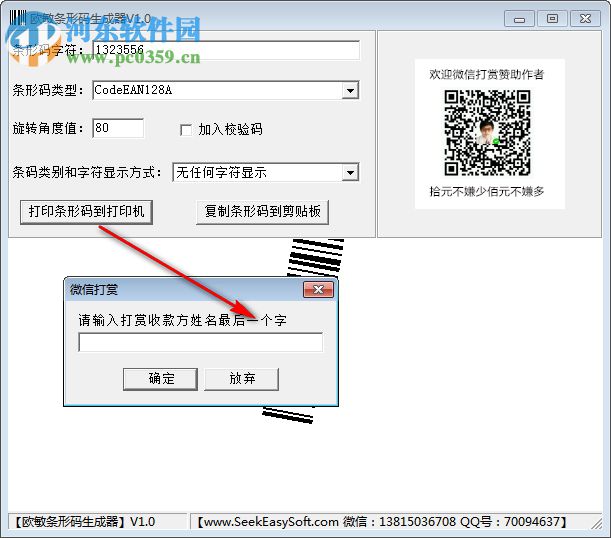
Task: Maximize the barcode generator window
Action: (x=552, y=19)
